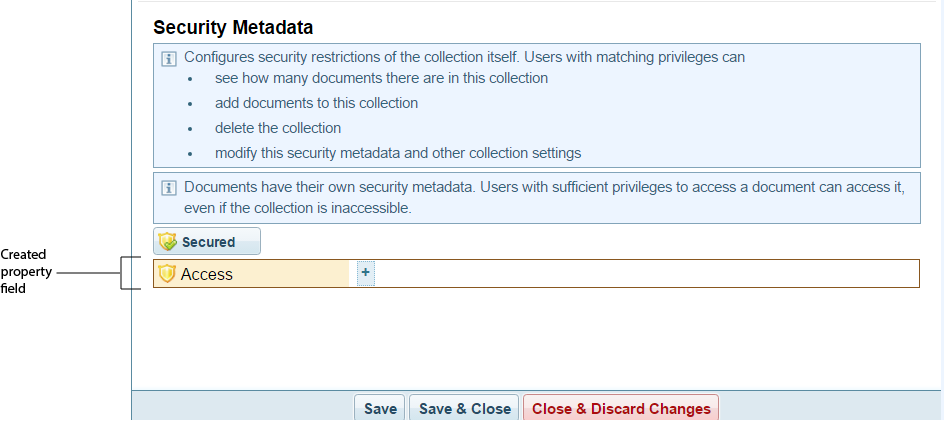Click the shield icon on the Secured button
The height and width of the screenshot is (423, 944).
pyautogui.click(x=168, y=242)
